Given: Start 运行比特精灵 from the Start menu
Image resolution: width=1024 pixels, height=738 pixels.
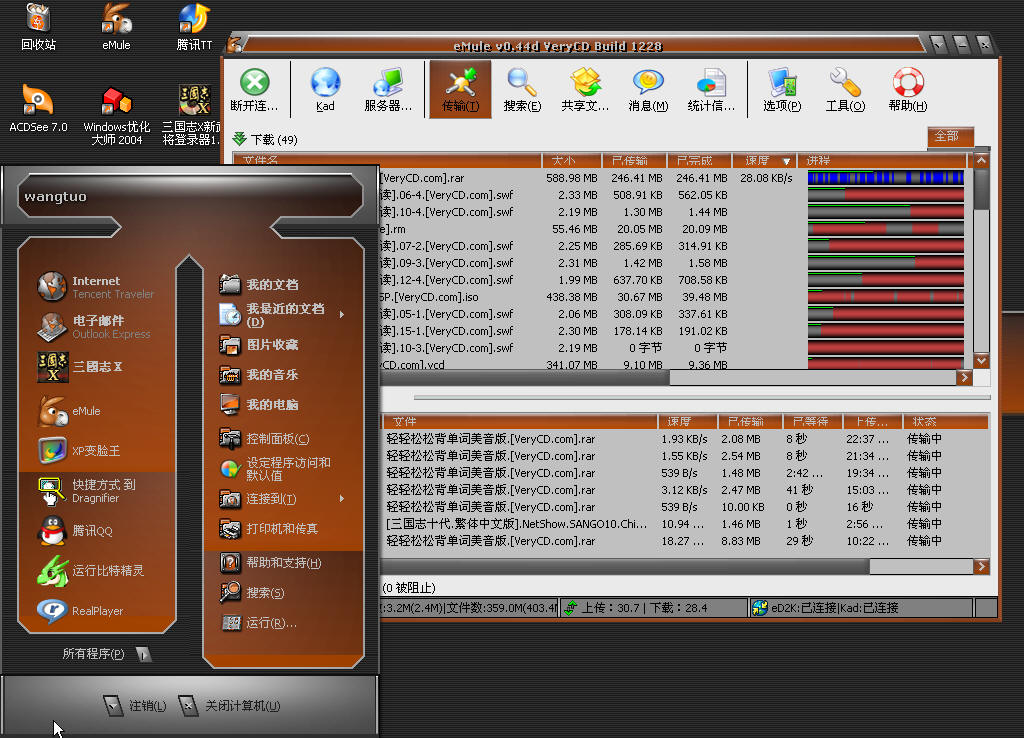Looking at the screenshot, I should [x=91, y=570].
